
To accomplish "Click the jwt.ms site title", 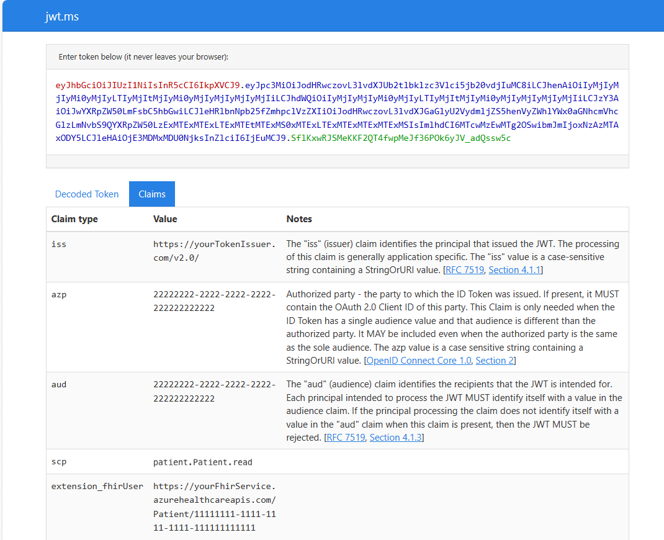I will [62, 17].
